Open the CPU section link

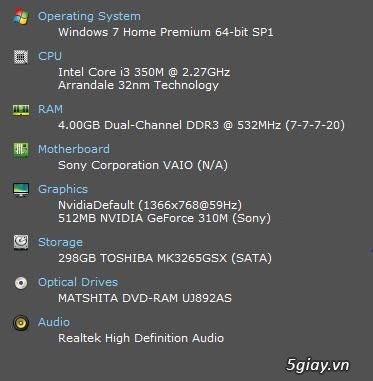pyautogui.click(x=50, y=56)
